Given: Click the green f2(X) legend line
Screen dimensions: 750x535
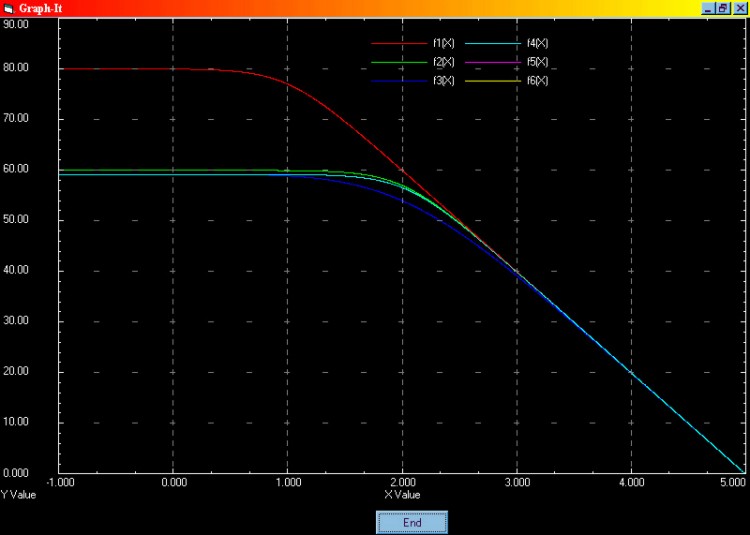Looking at the screenshot, I should 399,62.
